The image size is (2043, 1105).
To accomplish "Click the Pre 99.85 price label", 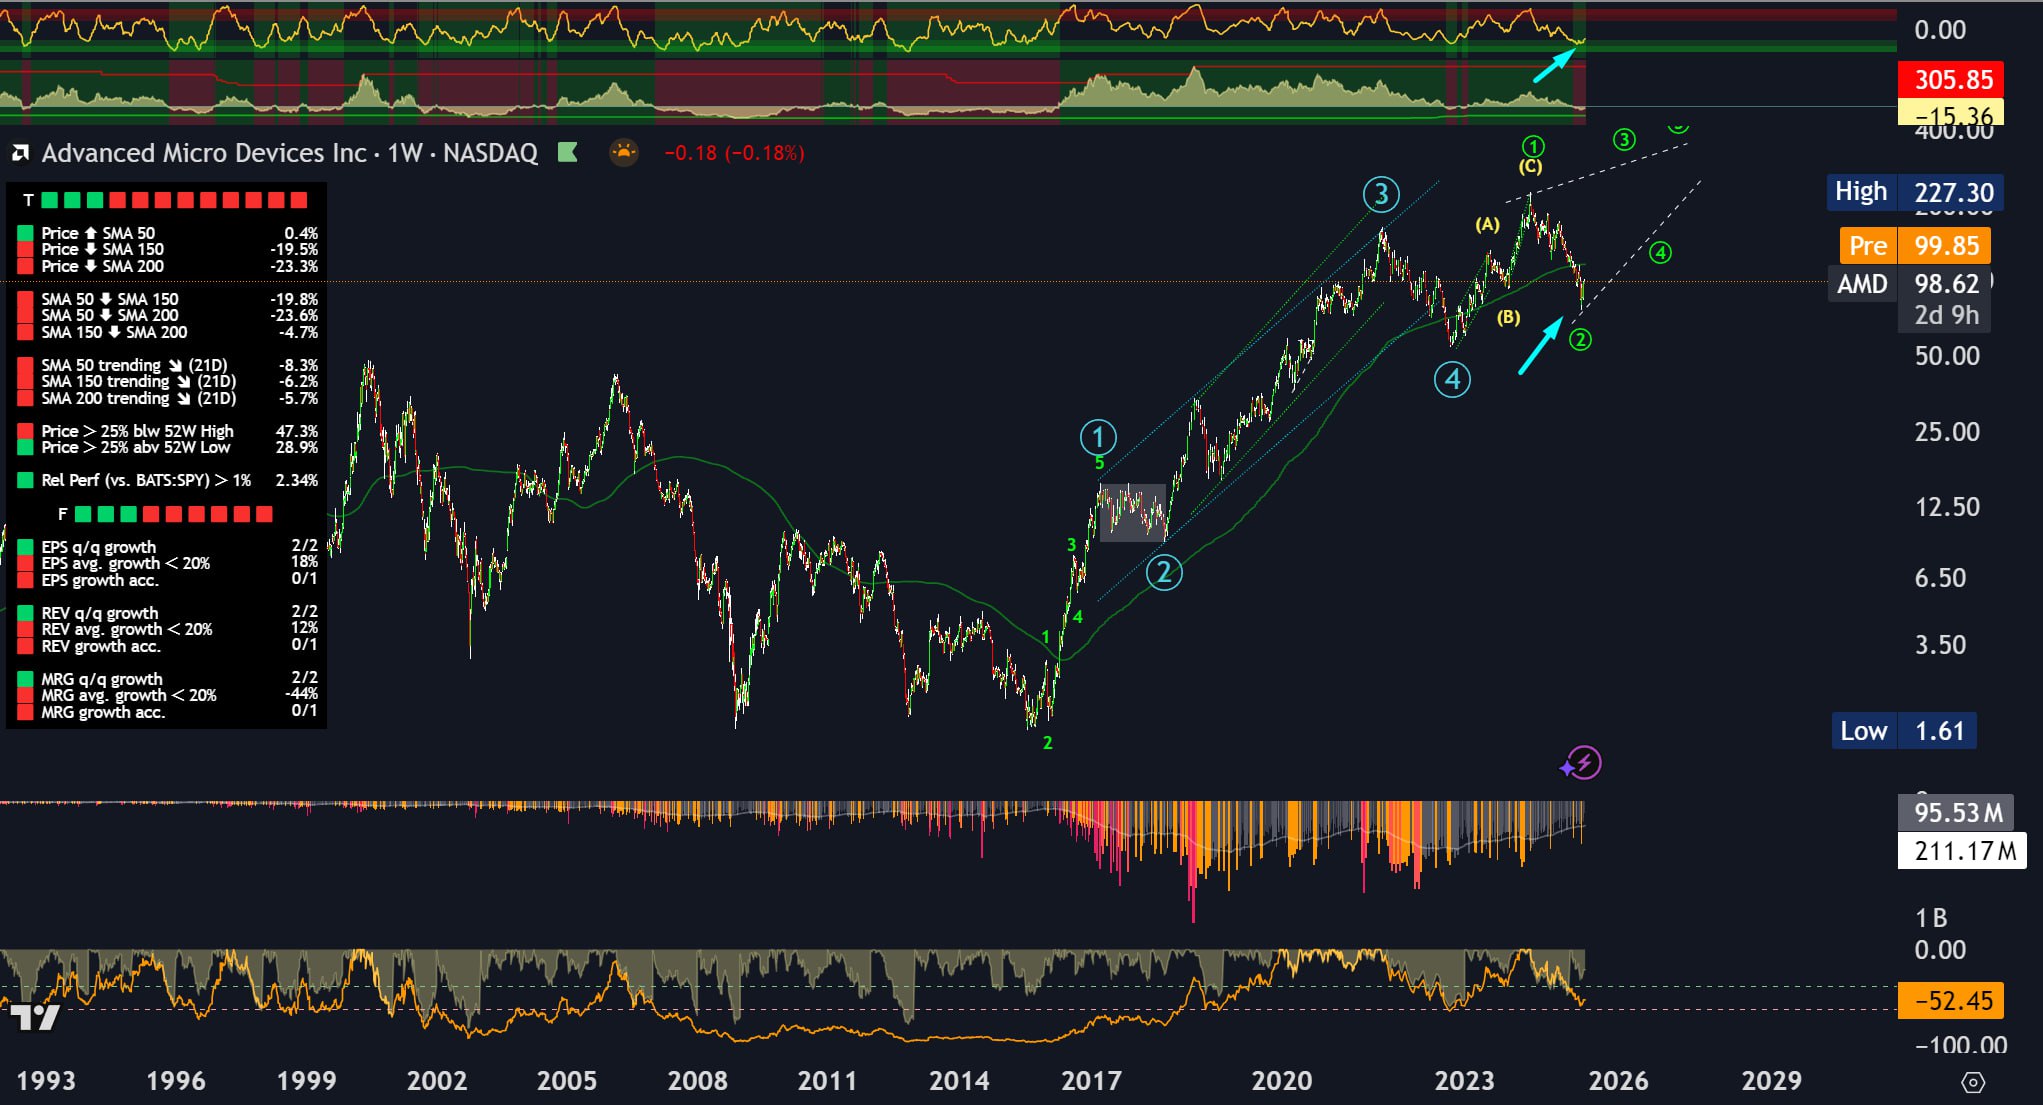I will point(1914,246).
